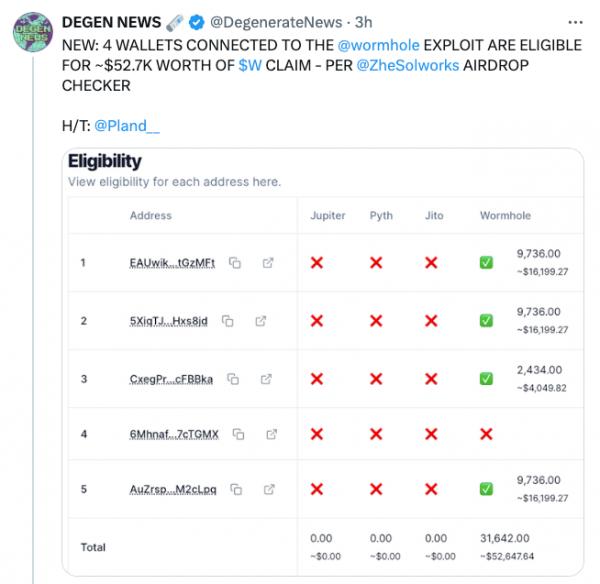Image resolution: width=600 pixels, height=584 pixels.
Task: Click the DEGEN NEWS profile avatar
Action: 32,30
